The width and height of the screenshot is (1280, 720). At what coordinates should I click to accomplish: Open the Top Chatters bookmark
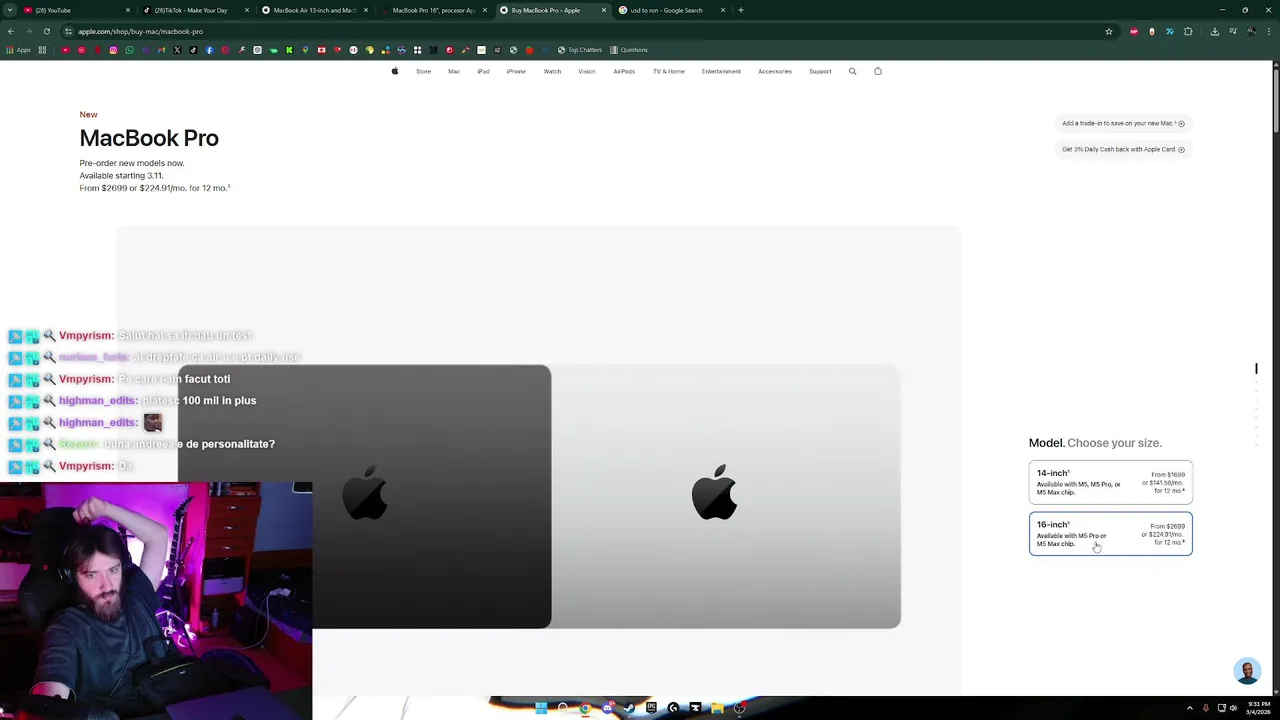580,50
